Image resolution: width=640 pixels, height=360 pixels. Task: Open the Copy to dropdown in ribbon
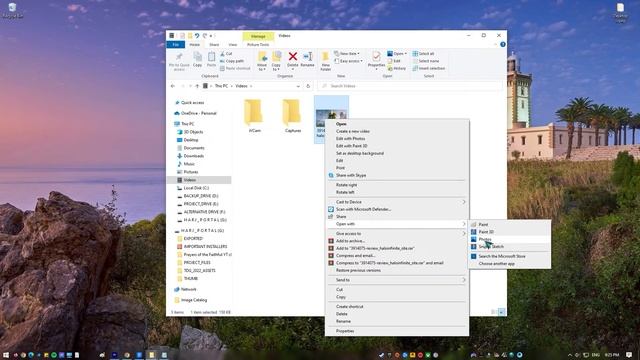pos(276,61)
